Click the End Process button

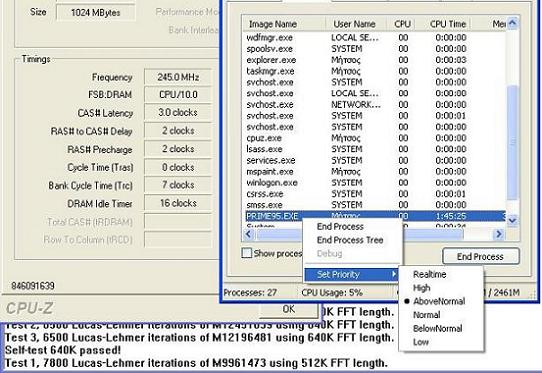pos(480,257)
